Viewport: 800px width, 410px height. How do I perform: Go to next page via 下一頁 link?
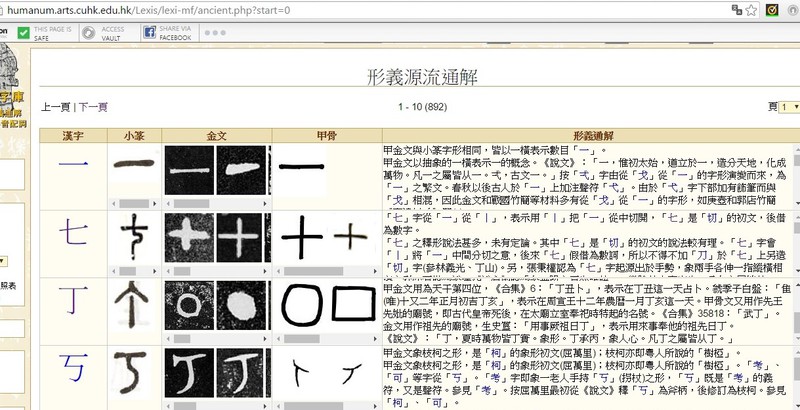pos(93,107)
